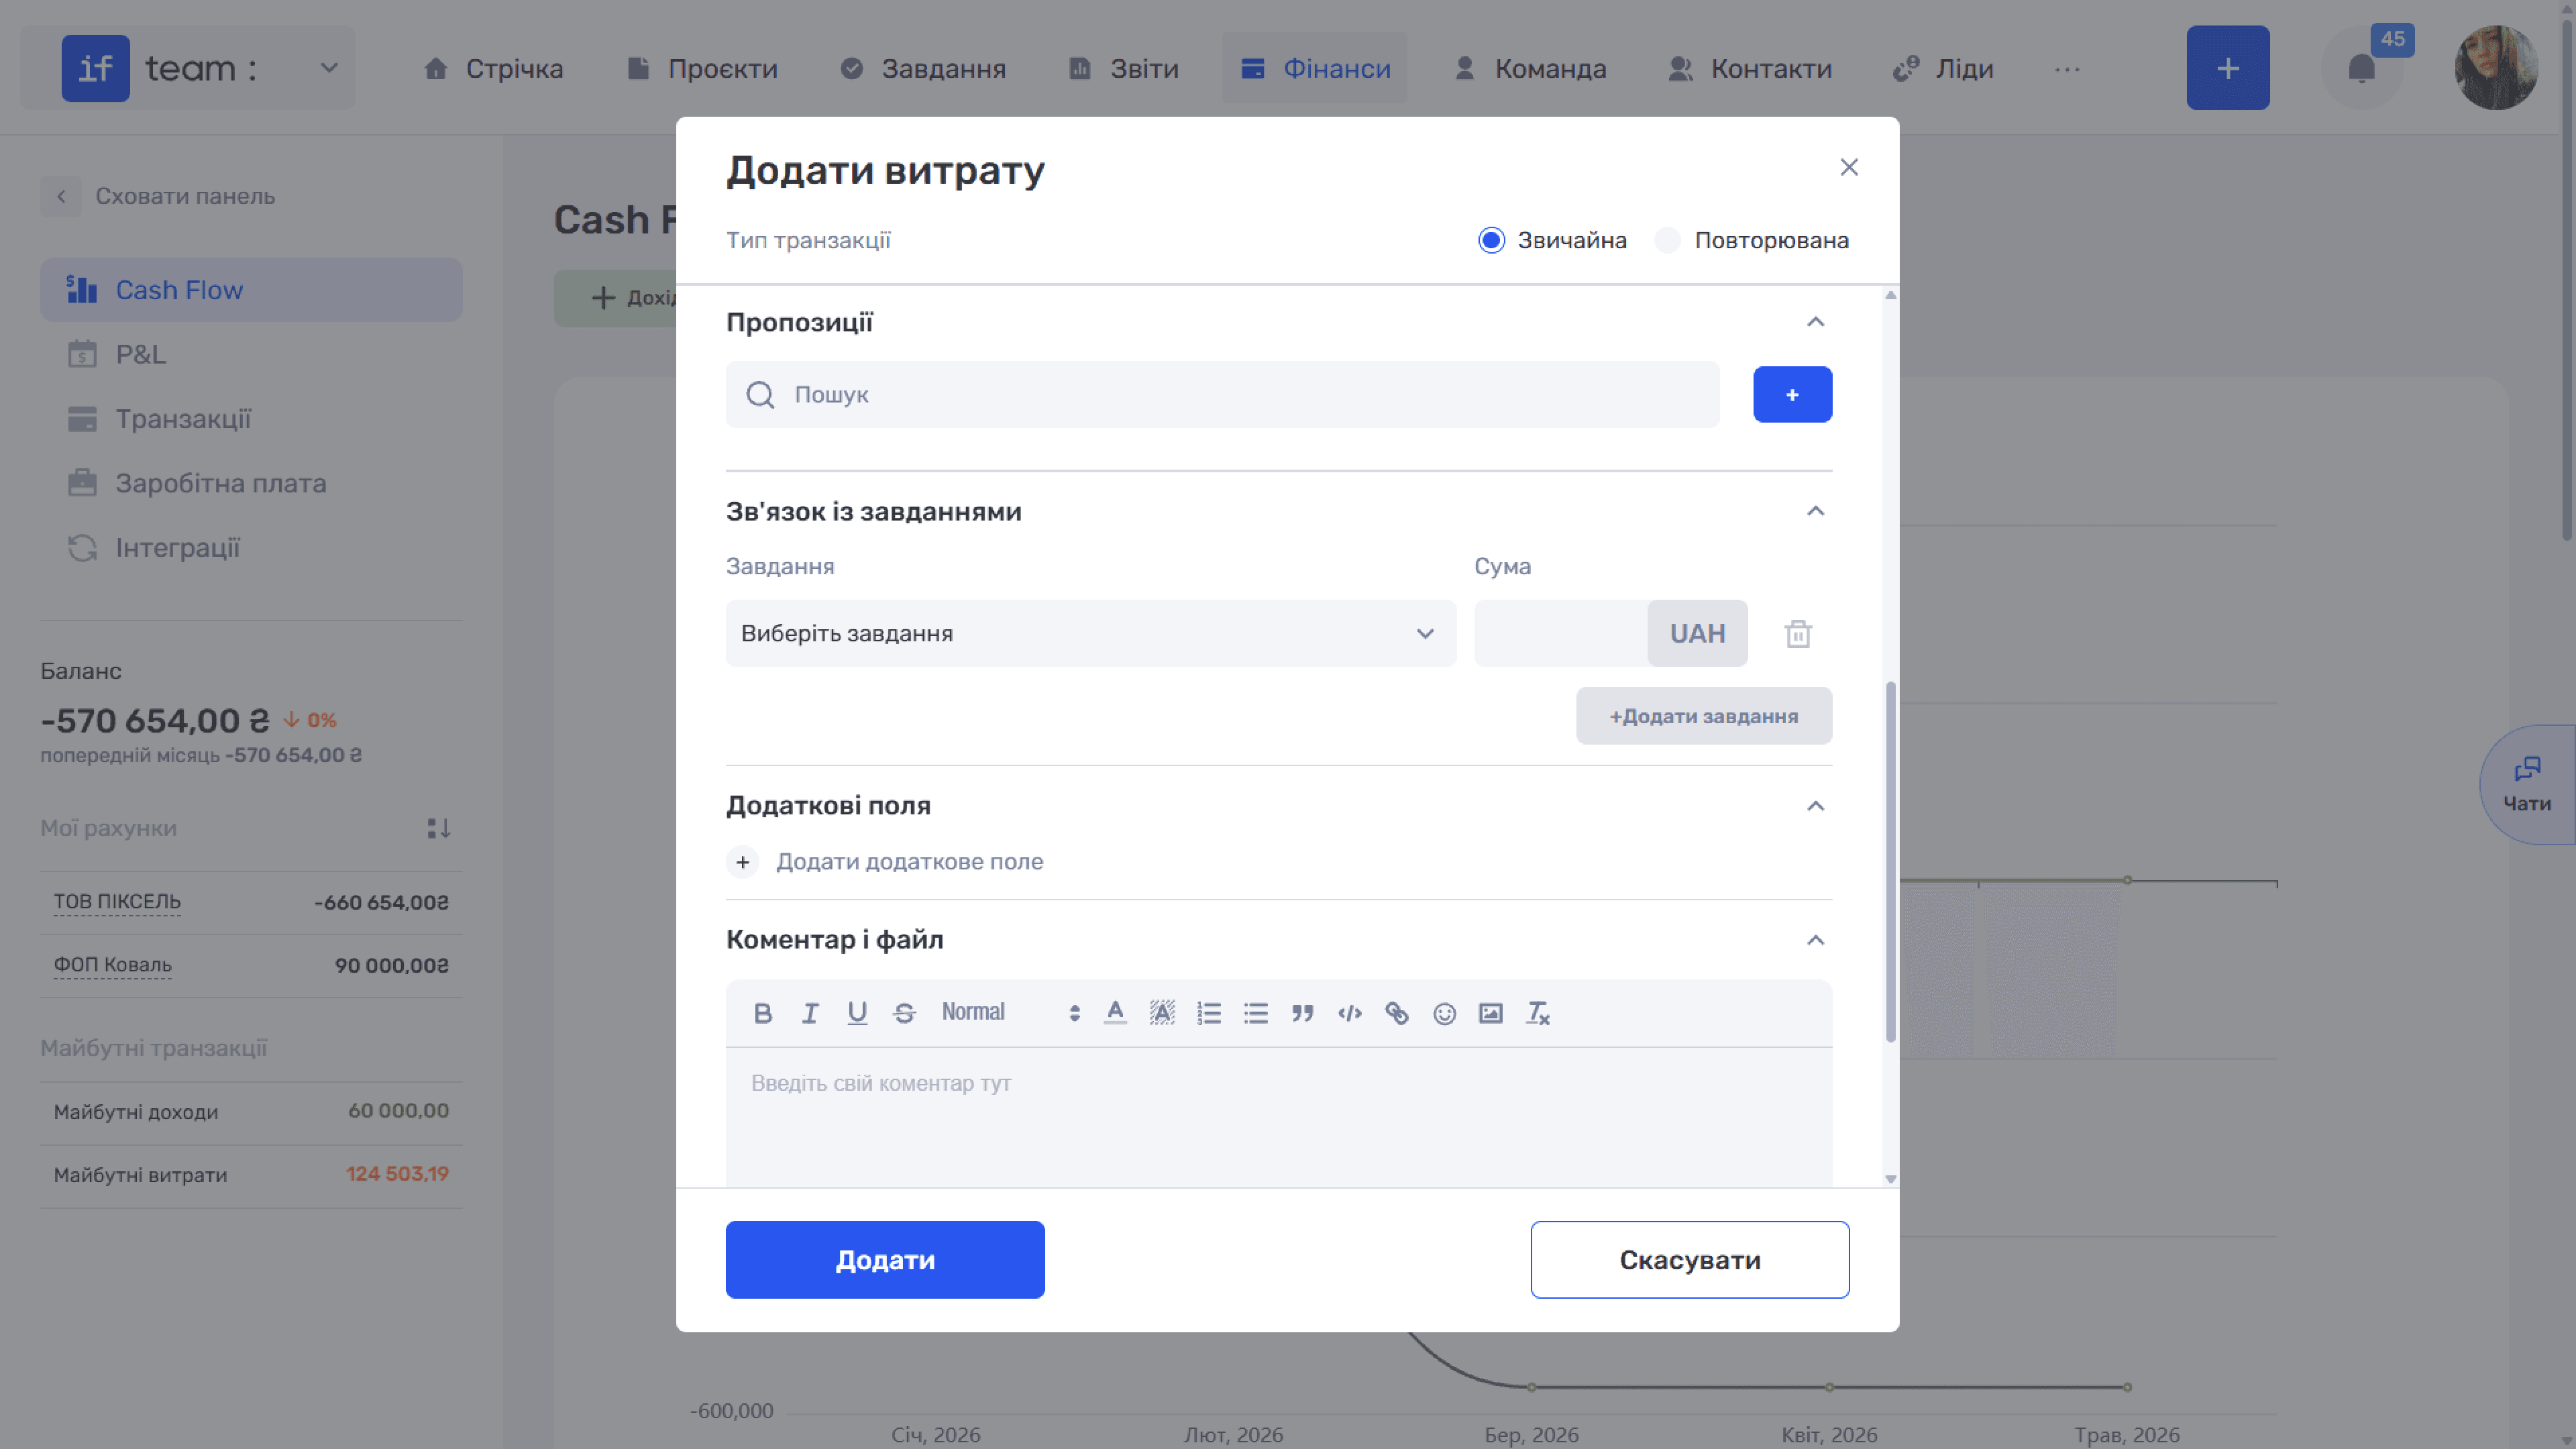Insert a hyperlink in the comment
The image size is (2576, 1449).
click(1397, 1013)
